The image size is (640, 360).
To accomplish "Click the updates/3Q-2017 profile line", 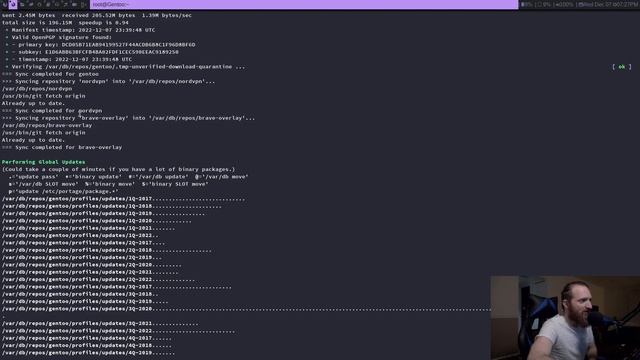I will tap(117, 287).
